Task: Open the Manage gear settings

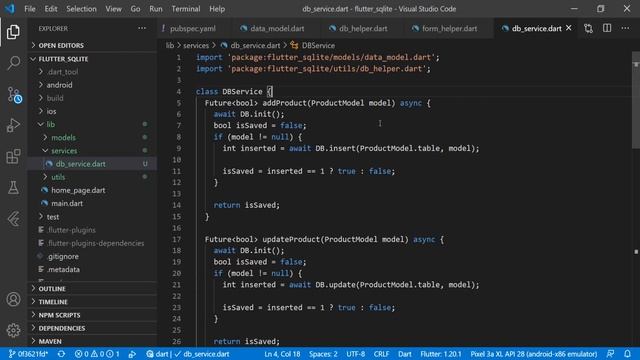Action: [x=13, y=330]
